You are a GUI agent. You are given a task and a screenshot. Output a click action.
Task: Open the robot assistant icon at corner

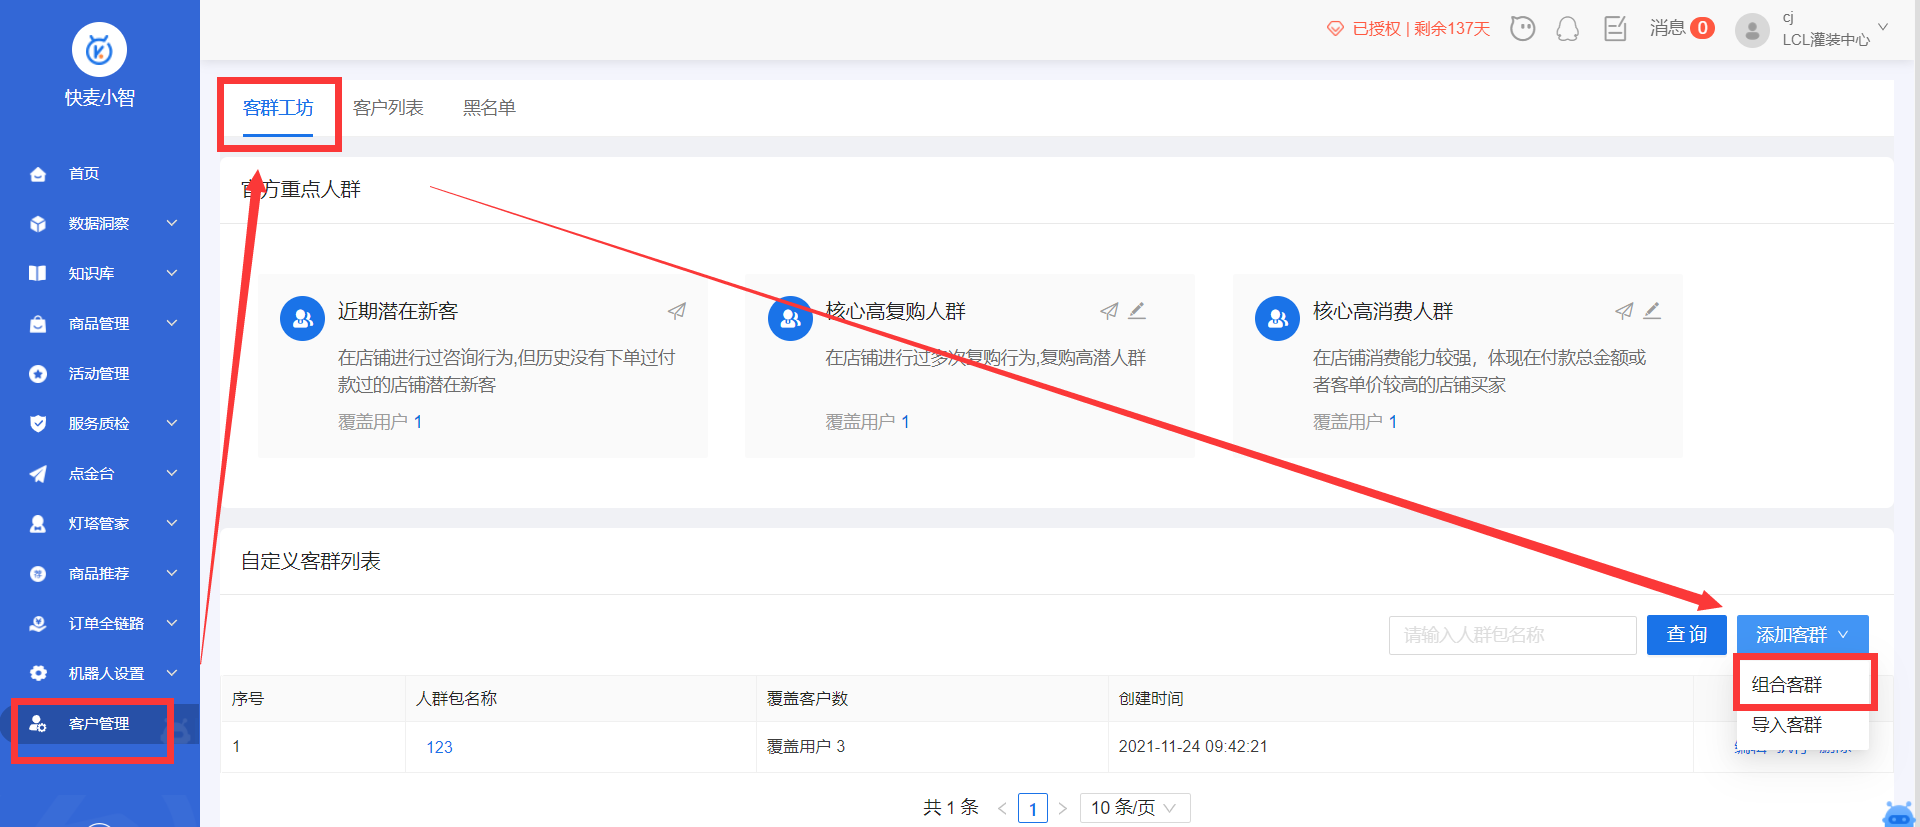point(1898,813)
